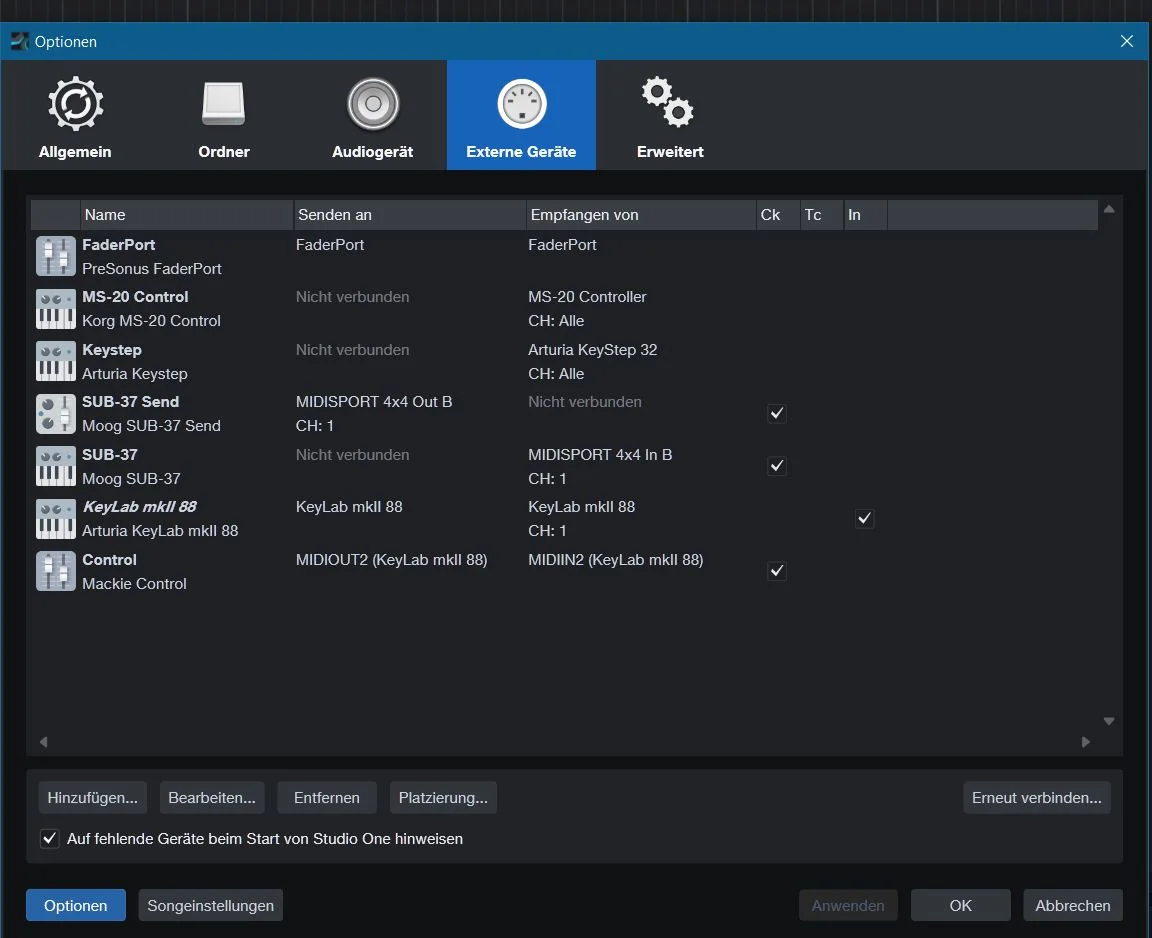
Task: Go to the Erweitert tab
Action: (x=670, y=116)
